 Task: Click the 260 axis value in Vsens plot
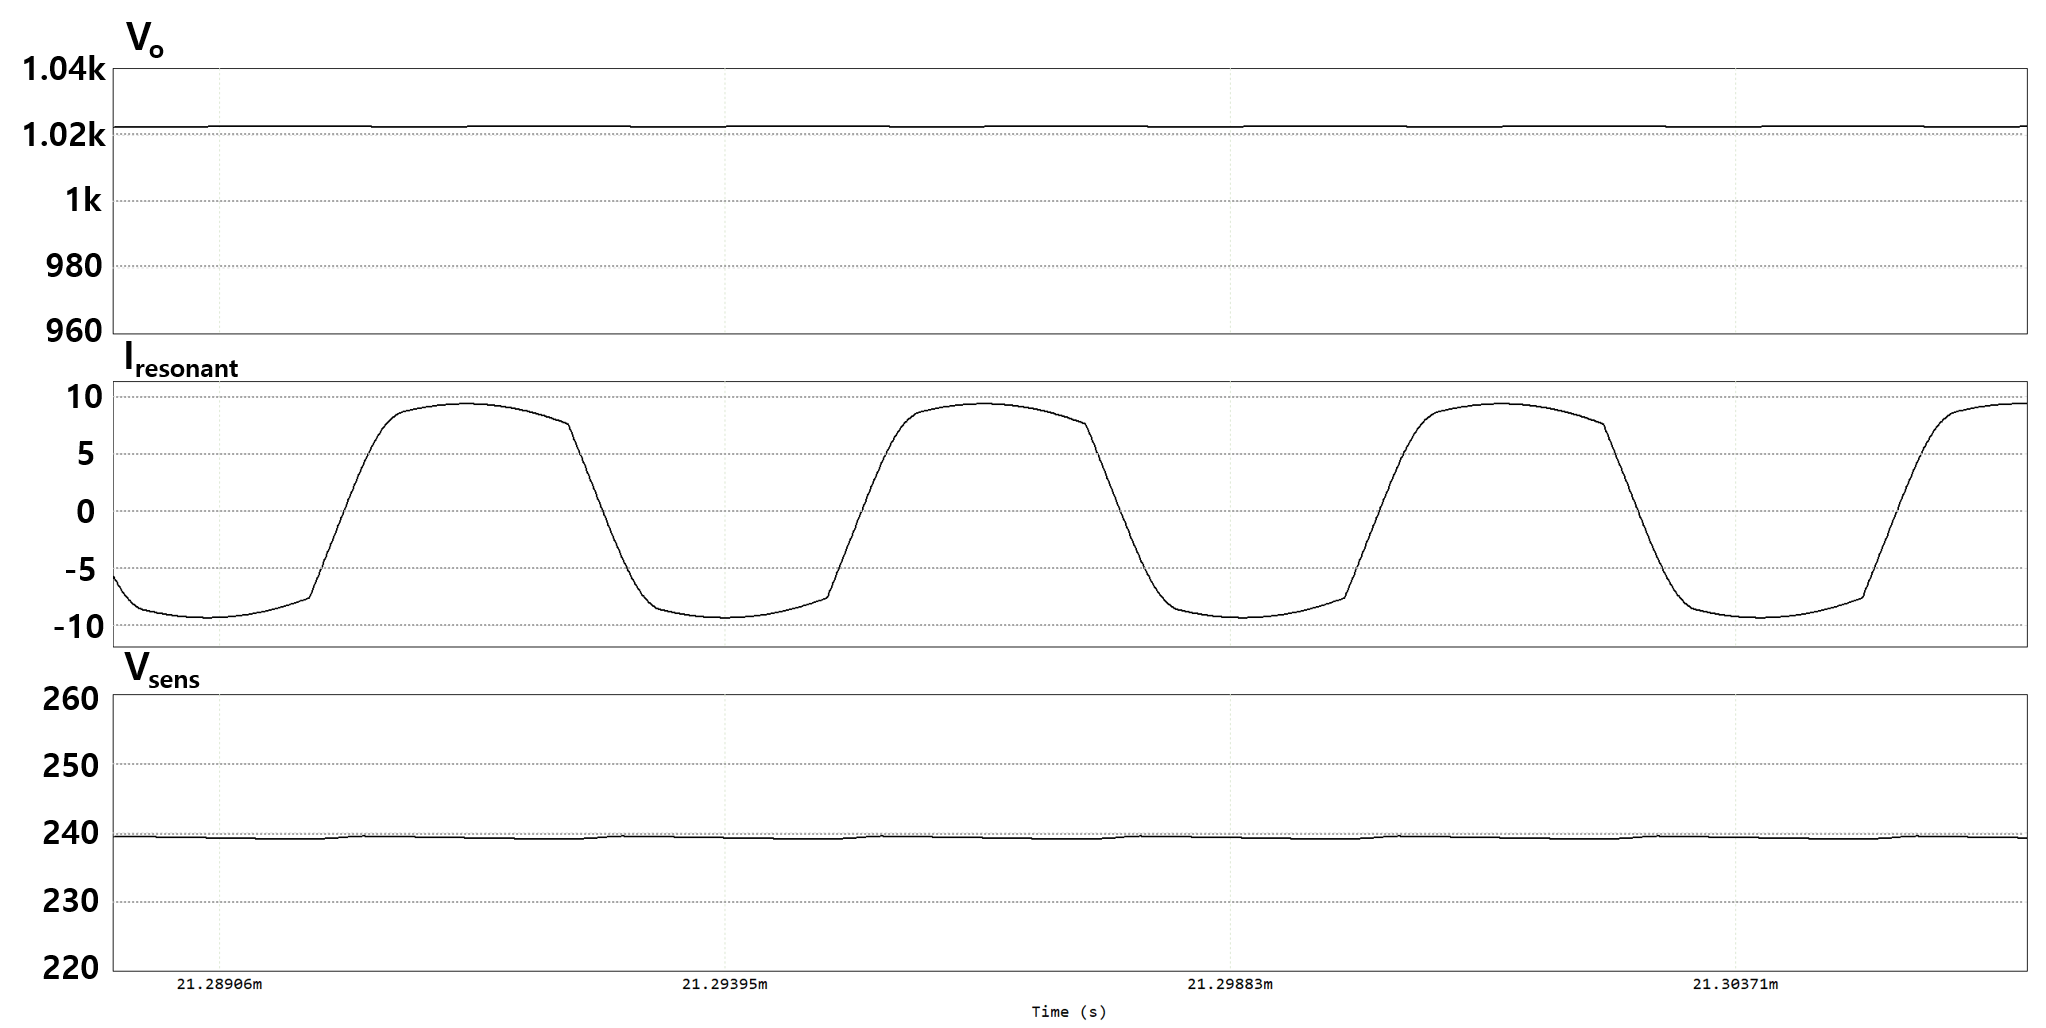(x=70, y=699)
